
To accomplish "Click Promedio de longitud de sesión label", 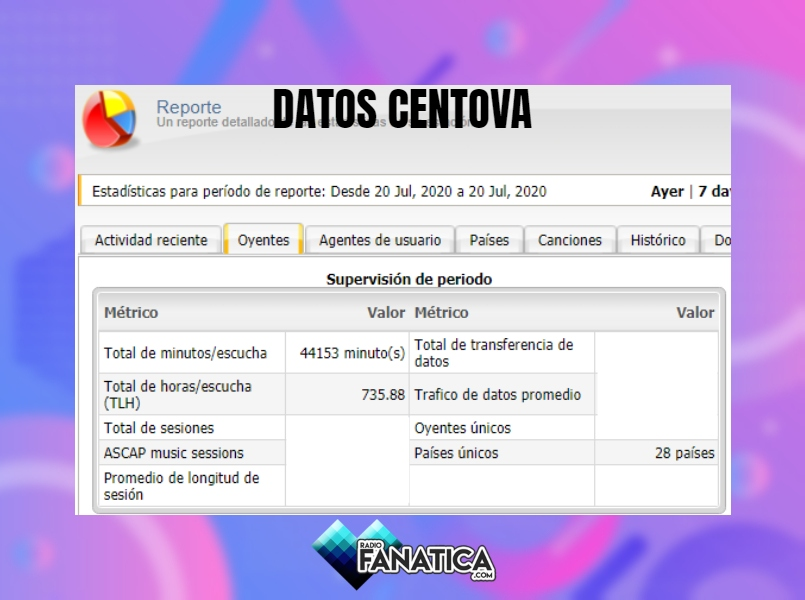I will coord(181,486).
